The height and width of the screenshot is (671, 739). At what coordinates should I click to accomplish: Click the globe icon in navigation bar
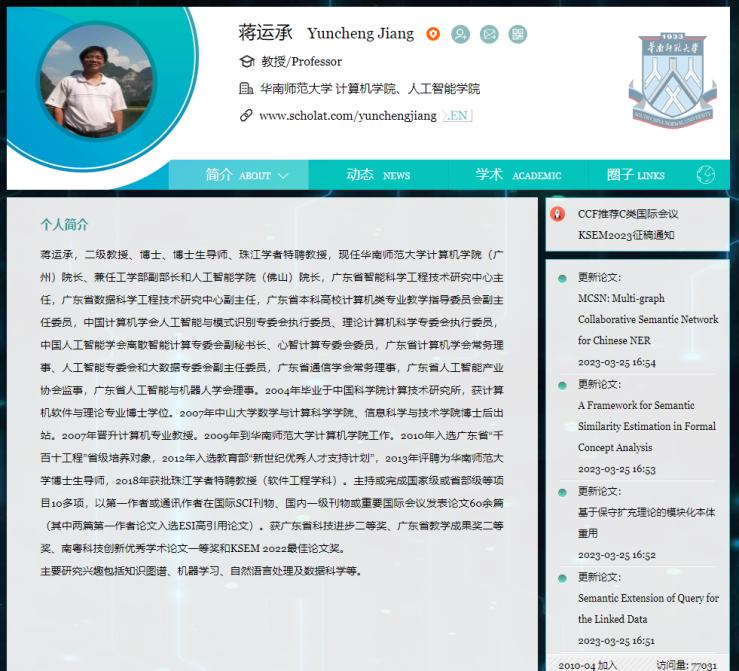[x=705, y=175]
